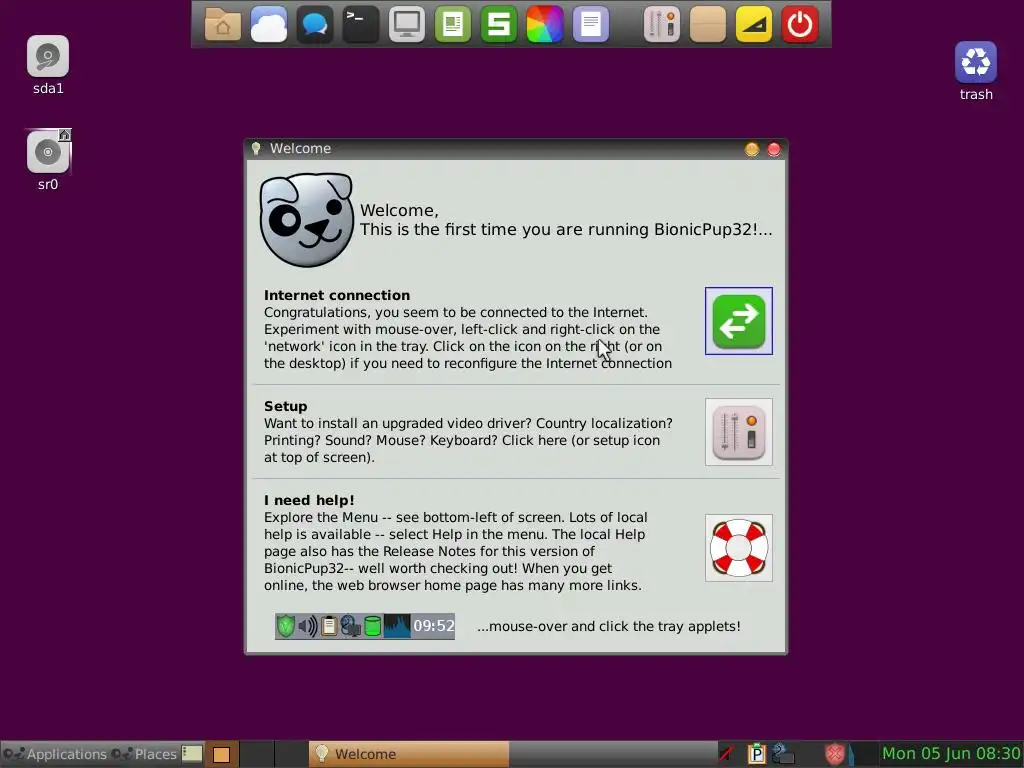Select the Welcome task in the taskbar
This screenshot has height=768, width=1024.
(409, 754)
